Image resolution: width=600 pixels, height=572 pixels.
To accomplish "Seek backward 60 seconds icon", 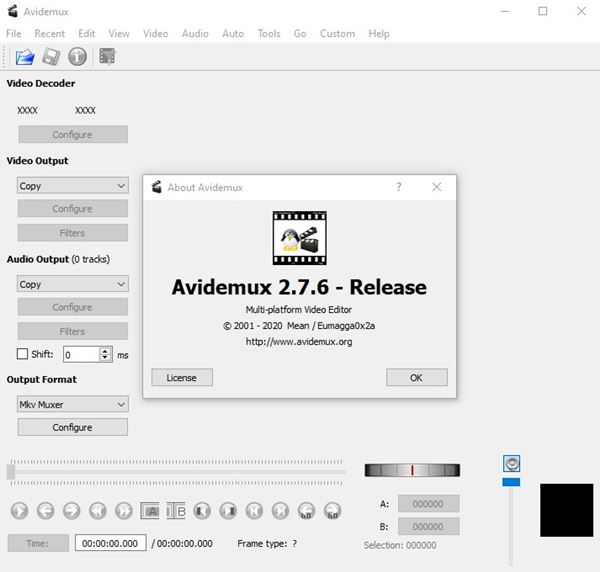I will [307, 511].
